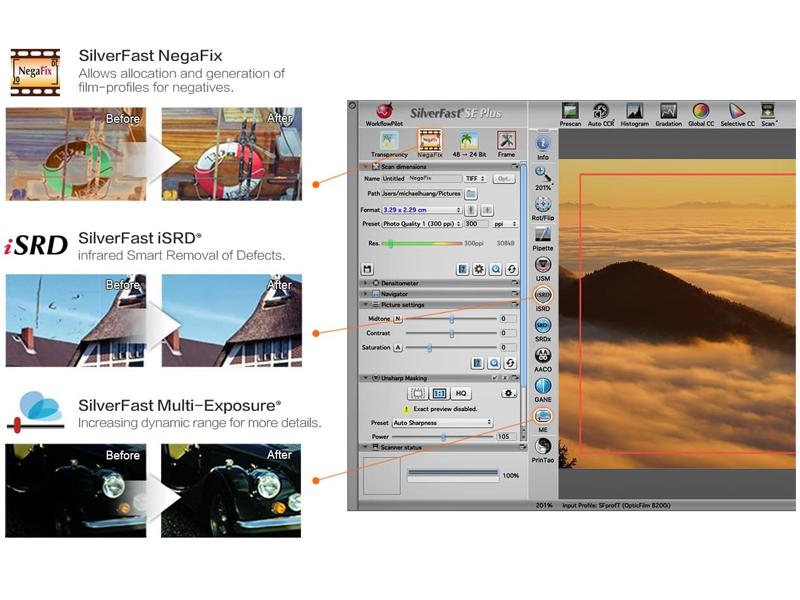Click the Name field showing Untitled
Screen dimensions: 800x600
421,179
